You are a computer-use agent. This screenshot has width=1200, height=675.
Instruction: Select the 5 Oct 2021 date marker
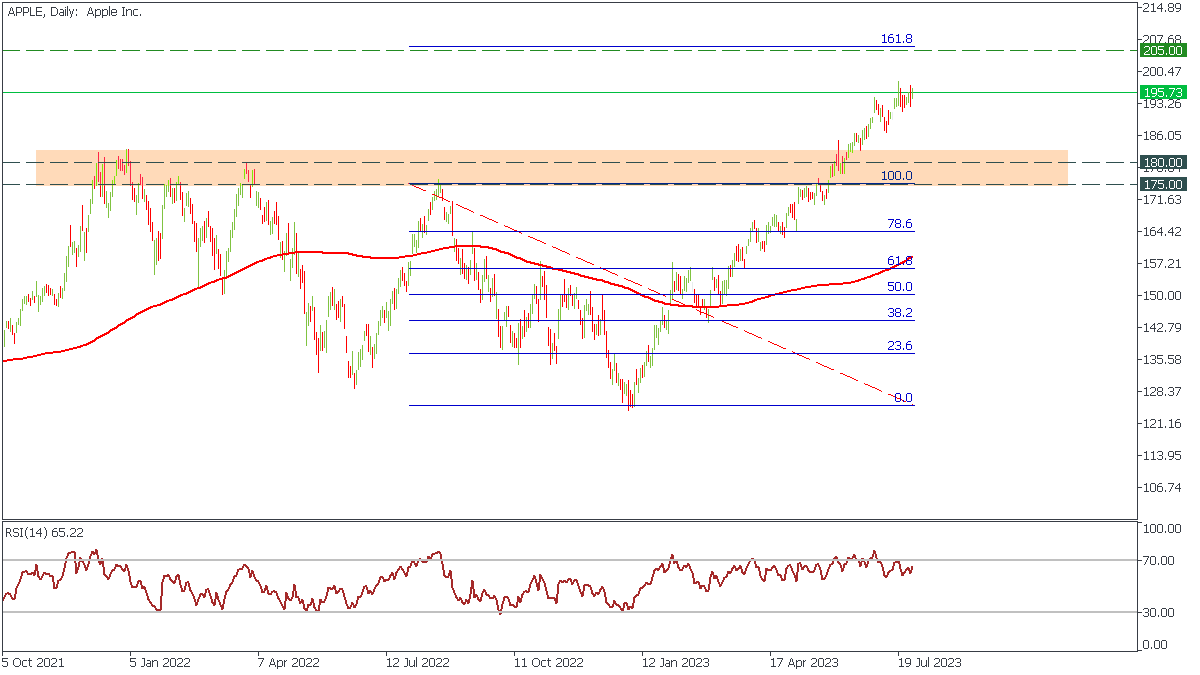pyautogui.click(x=31, y=662)
